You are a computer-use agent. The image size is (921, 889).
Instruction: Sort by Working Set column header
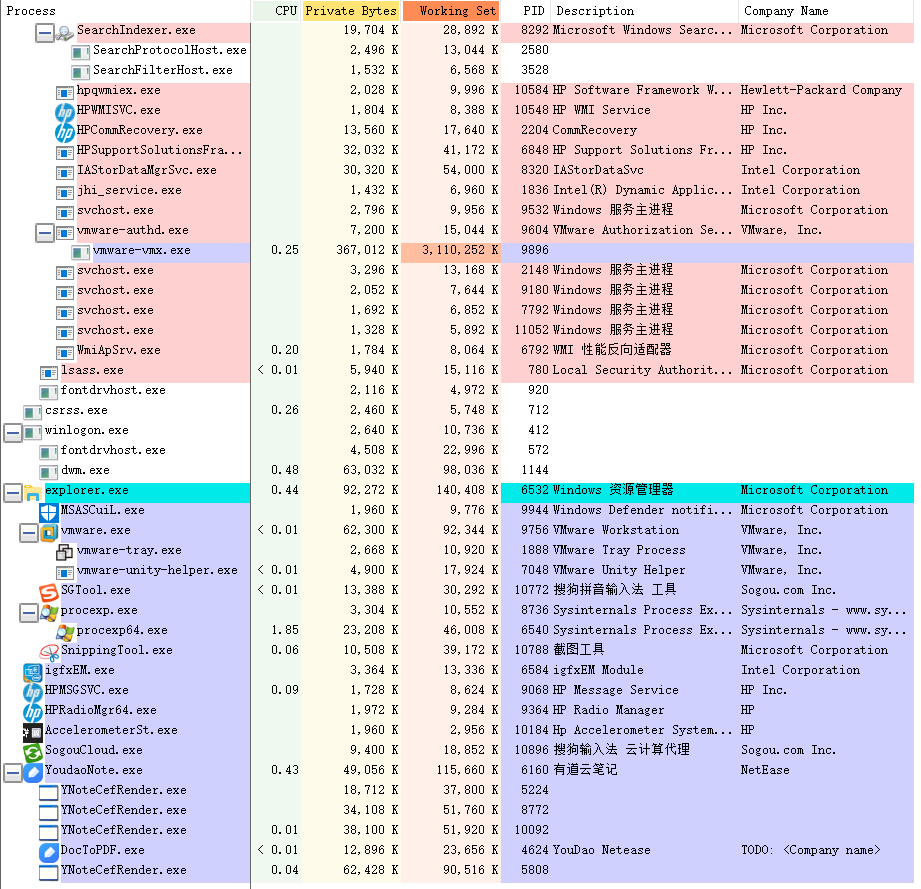(x=451, y=11)
